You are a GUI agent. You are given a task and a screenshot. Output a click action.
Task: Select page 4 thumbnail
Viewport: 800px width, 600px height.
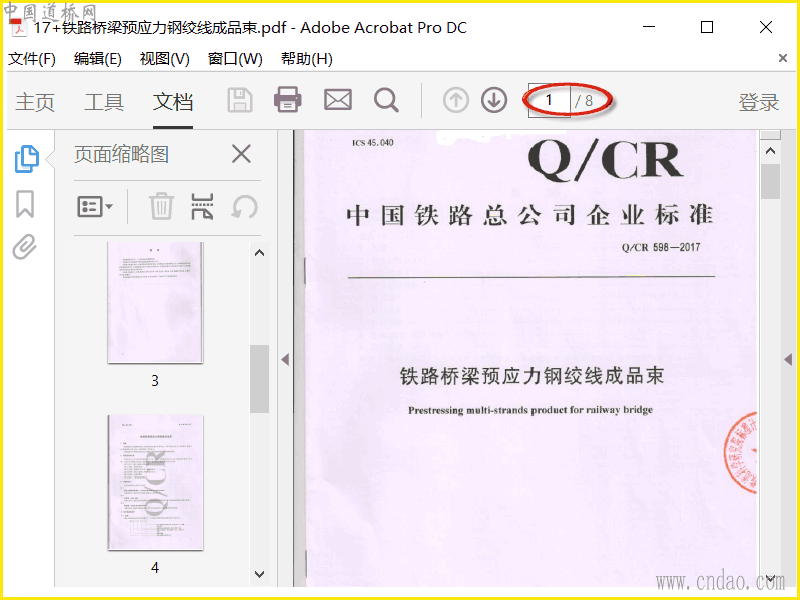[x=155, y=483]
